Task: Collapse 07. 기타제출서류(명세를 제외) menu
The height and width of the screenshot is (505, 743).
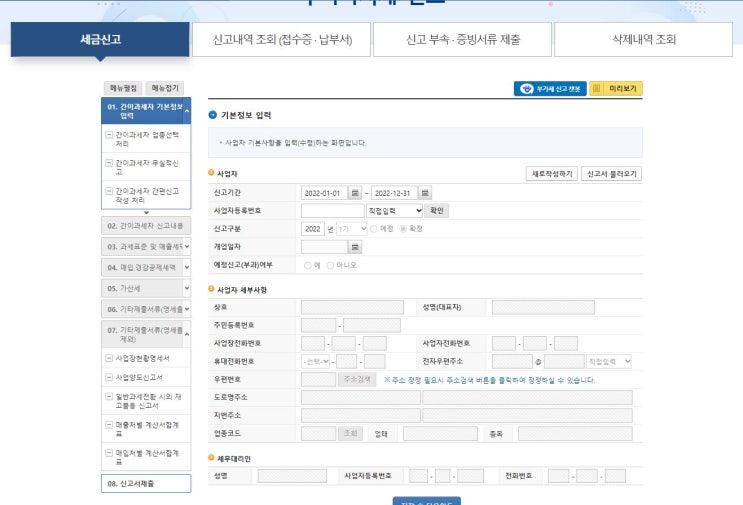Action: click(x=187, y=334)
